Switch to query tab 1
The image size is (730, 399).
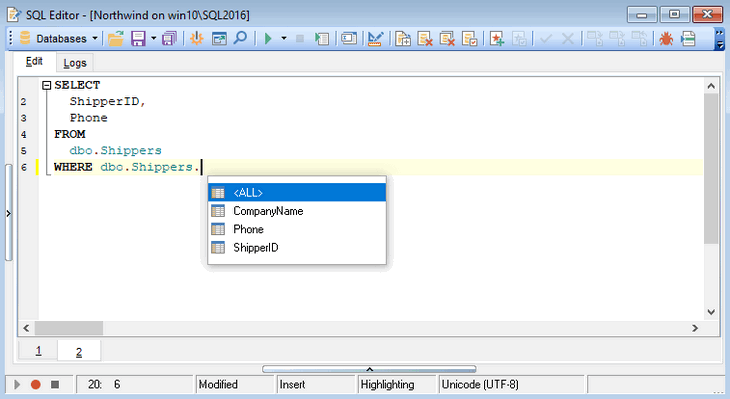click(38, 351)
